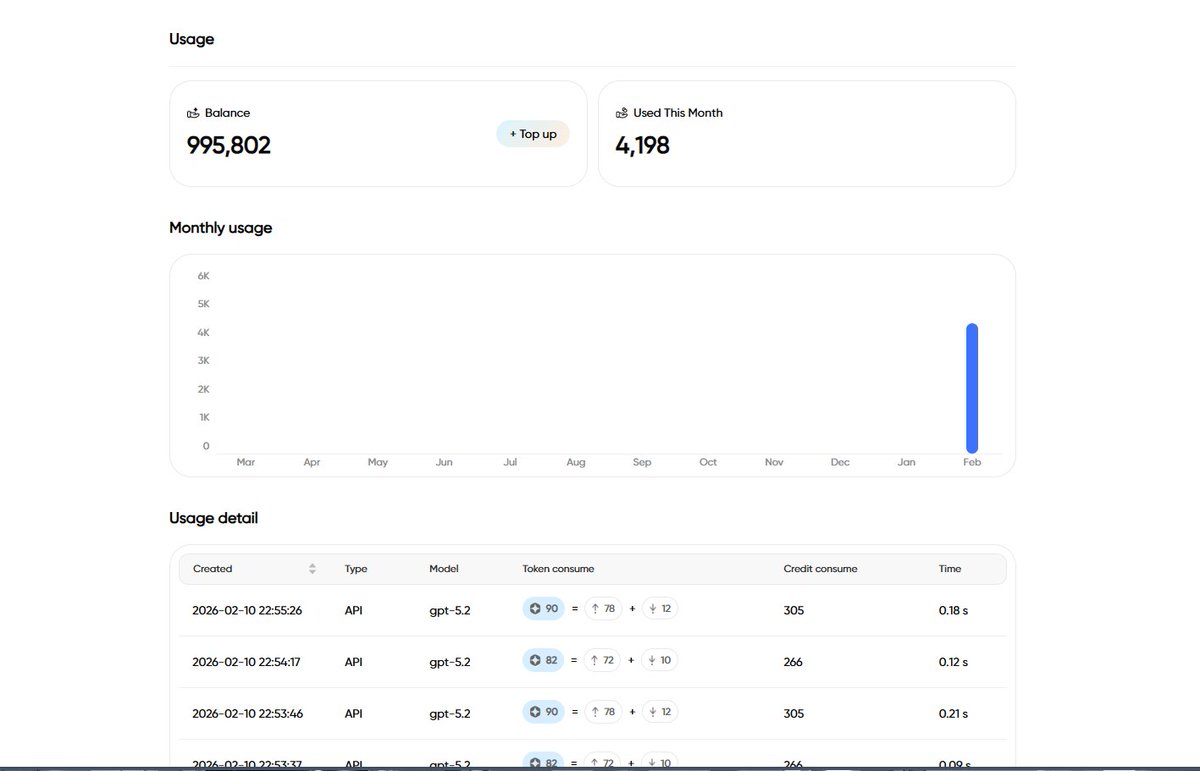Click input tokens 72 in 22:54:17 row
The width and height of the screenshot is (1200, 771).
(603, 660)
